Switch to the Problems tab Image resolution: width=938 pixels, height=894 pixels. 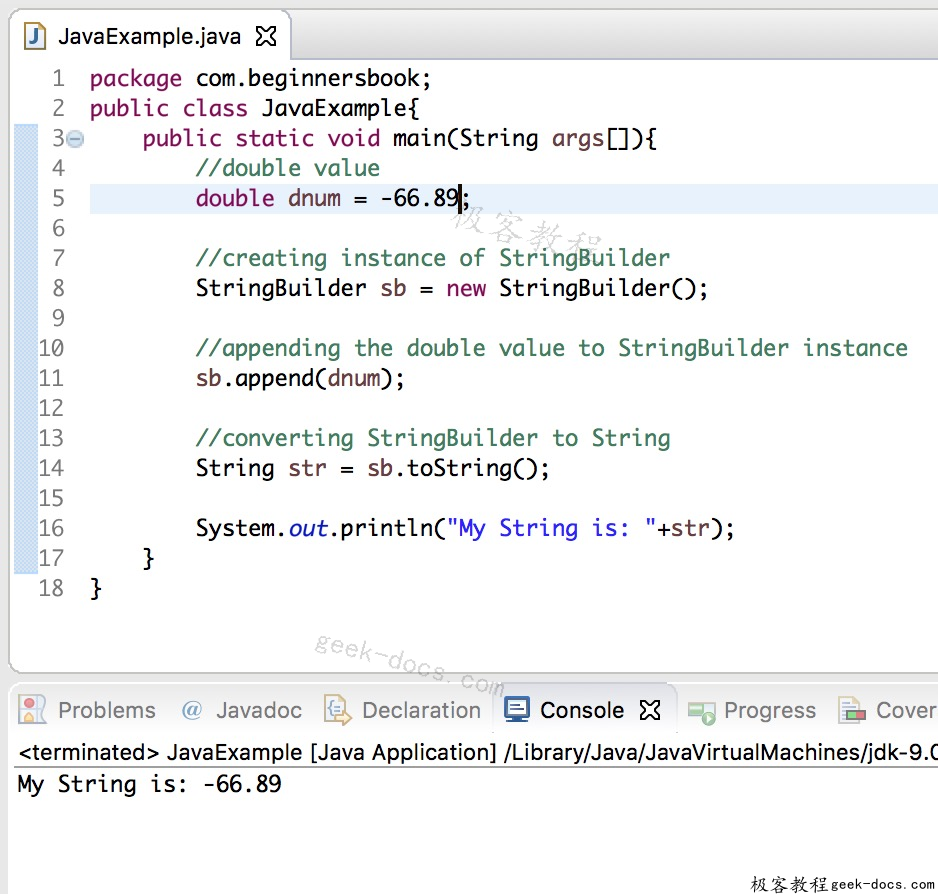pos(106,710)
